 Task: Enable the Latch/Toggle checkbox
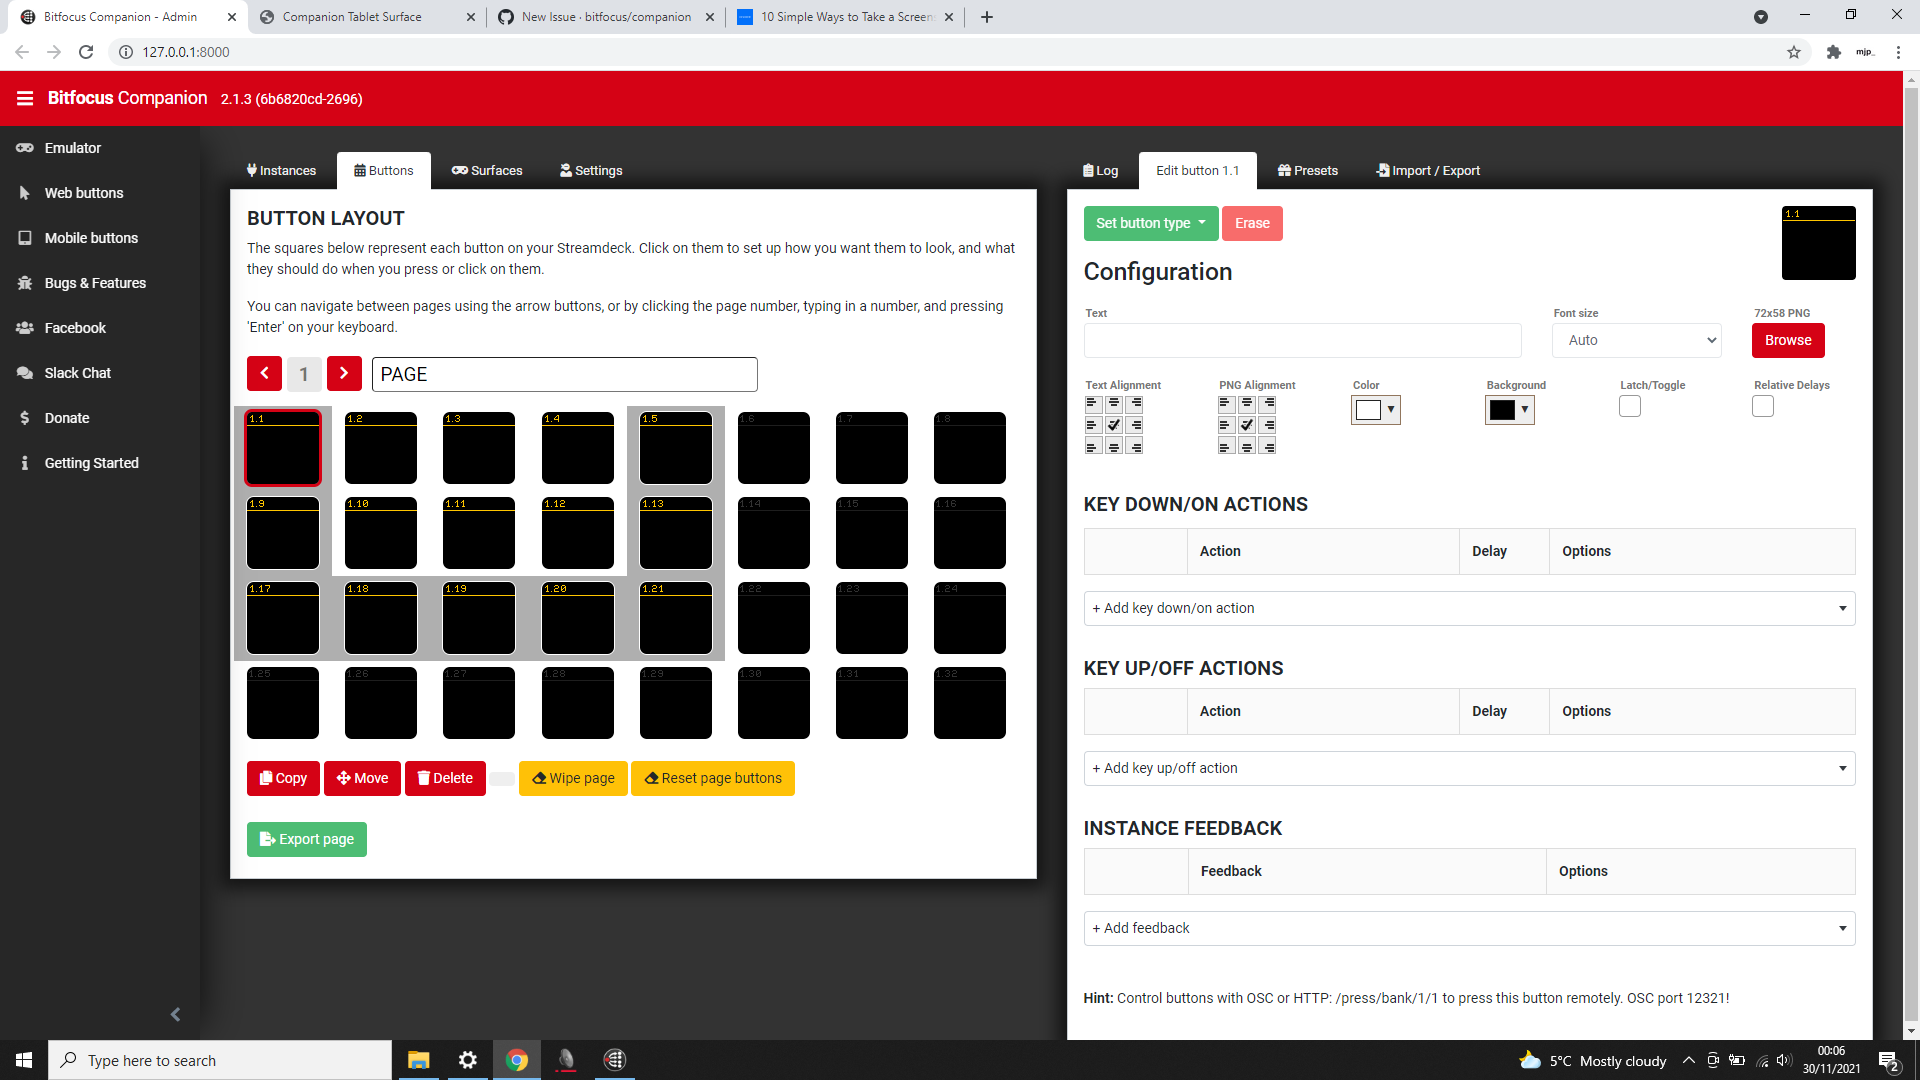click(x=1629, y=406)
